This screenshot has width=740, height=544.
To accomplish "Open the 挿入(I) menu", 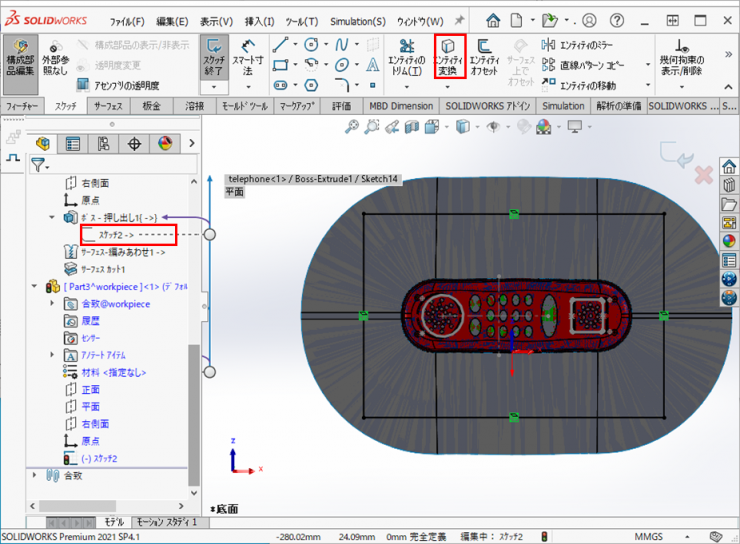I will pos(259,21).
